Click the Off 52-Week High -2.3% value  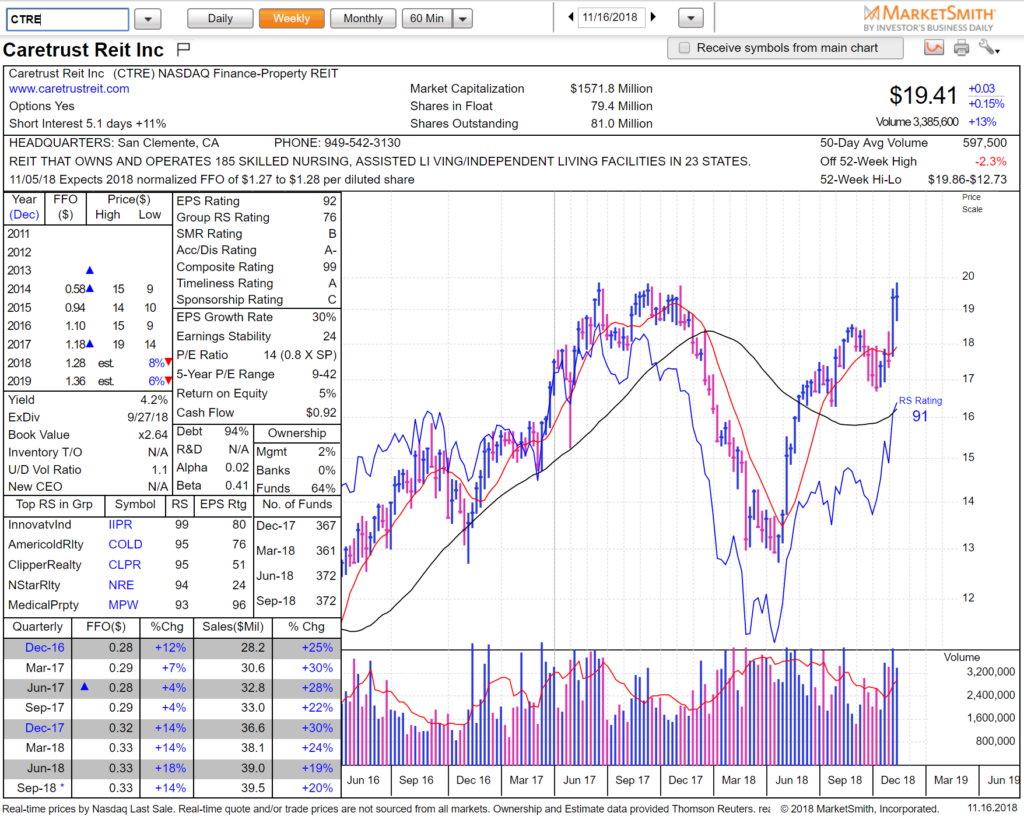pyautogui.click(x=991, y=162)
